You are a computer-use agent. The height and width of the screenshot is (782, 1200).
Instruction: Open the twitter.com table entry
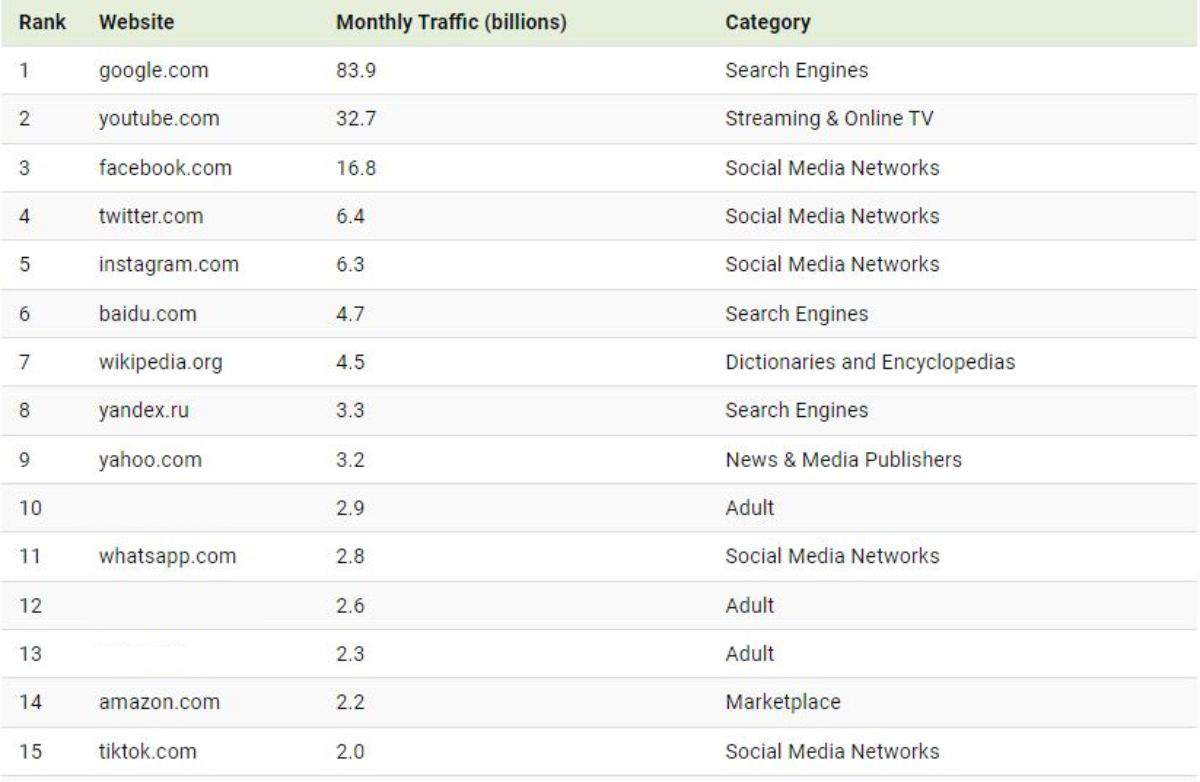click(150, 216)
